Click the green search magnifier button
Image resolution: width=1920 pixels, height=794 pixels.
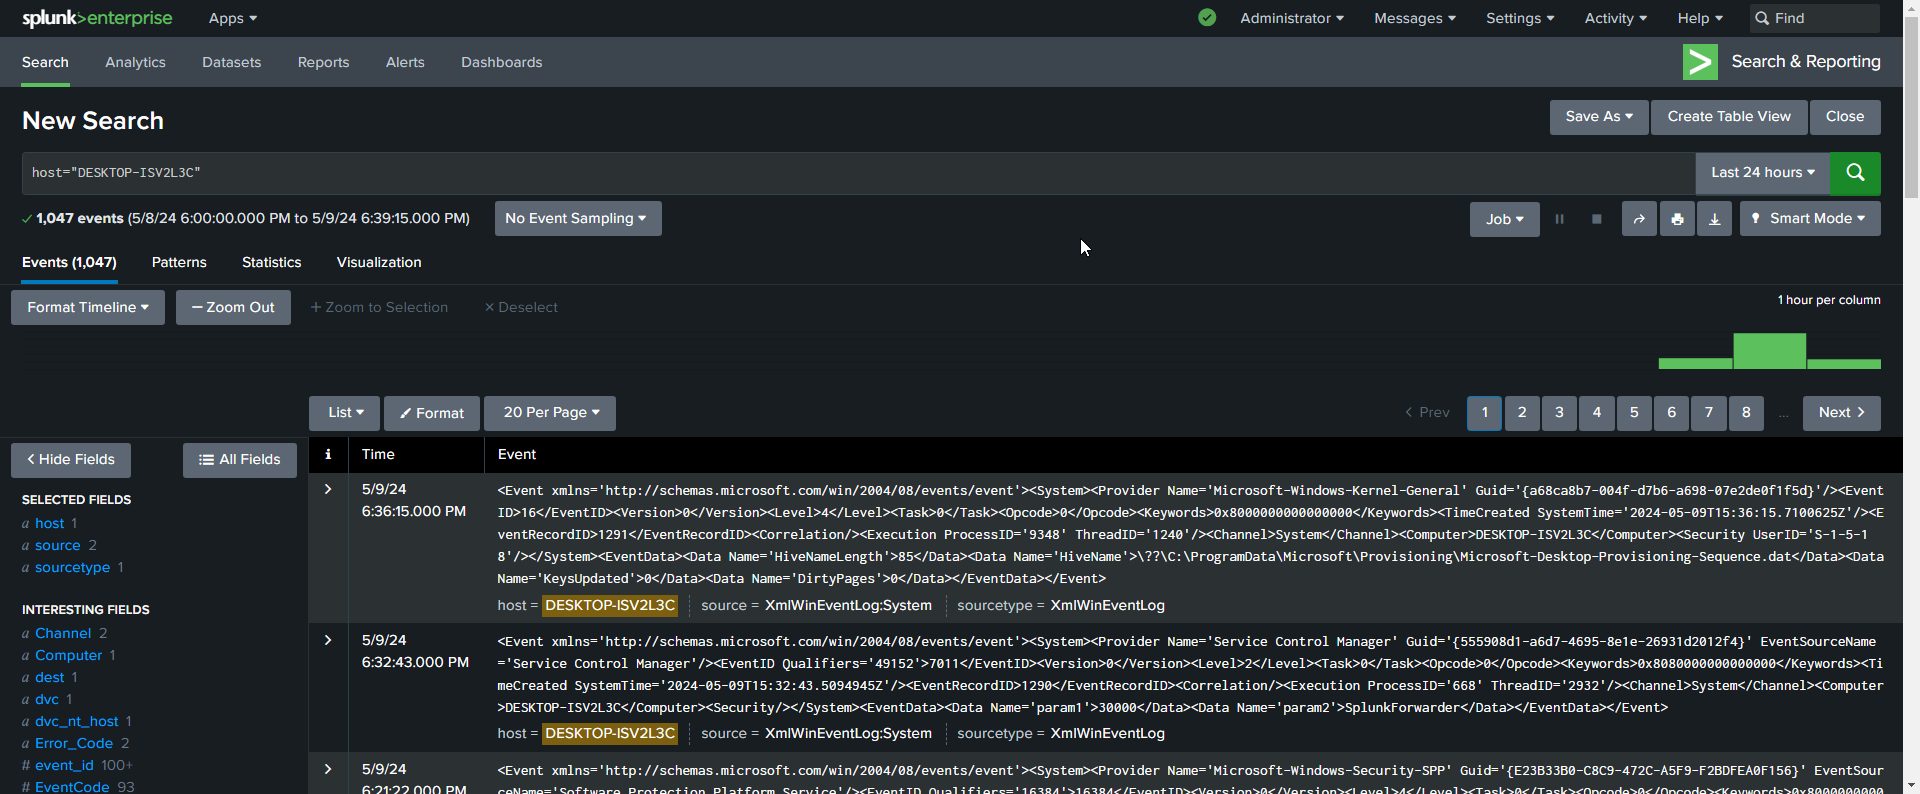click(1855, 173)
